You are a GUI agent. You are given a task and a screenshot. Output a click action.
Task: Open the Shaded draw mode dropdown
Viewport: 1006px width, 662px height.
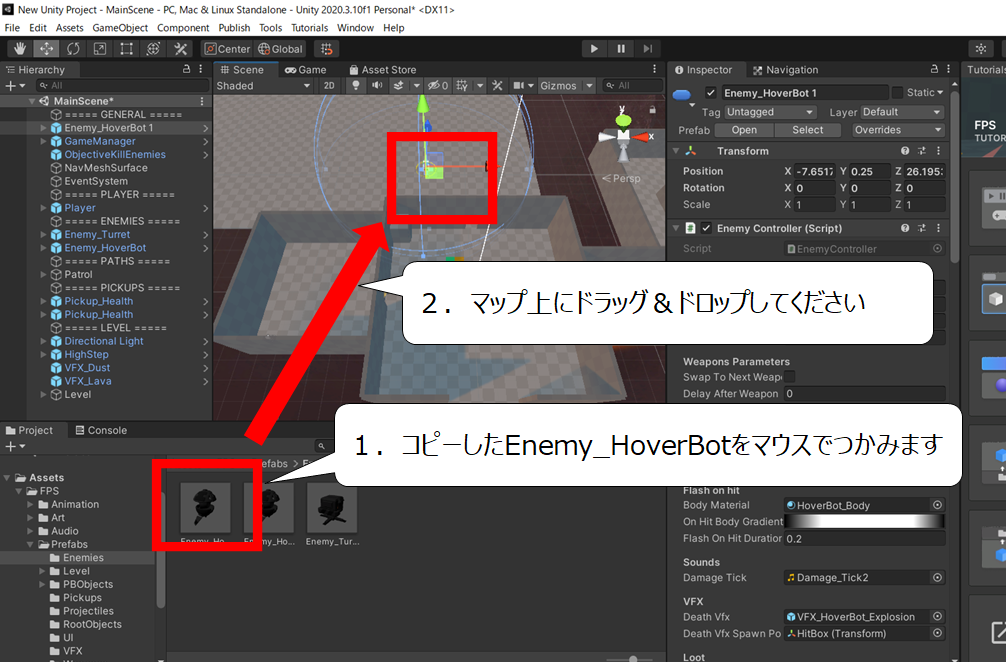point(263,85)
